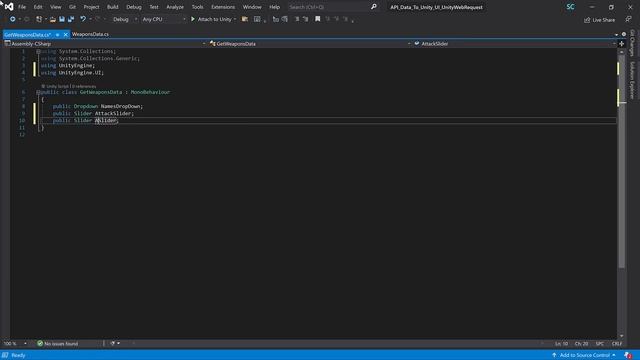This screenshot has width=640, height=360.
Task: Open the Debug menu
Action: [x=133, y=7]
